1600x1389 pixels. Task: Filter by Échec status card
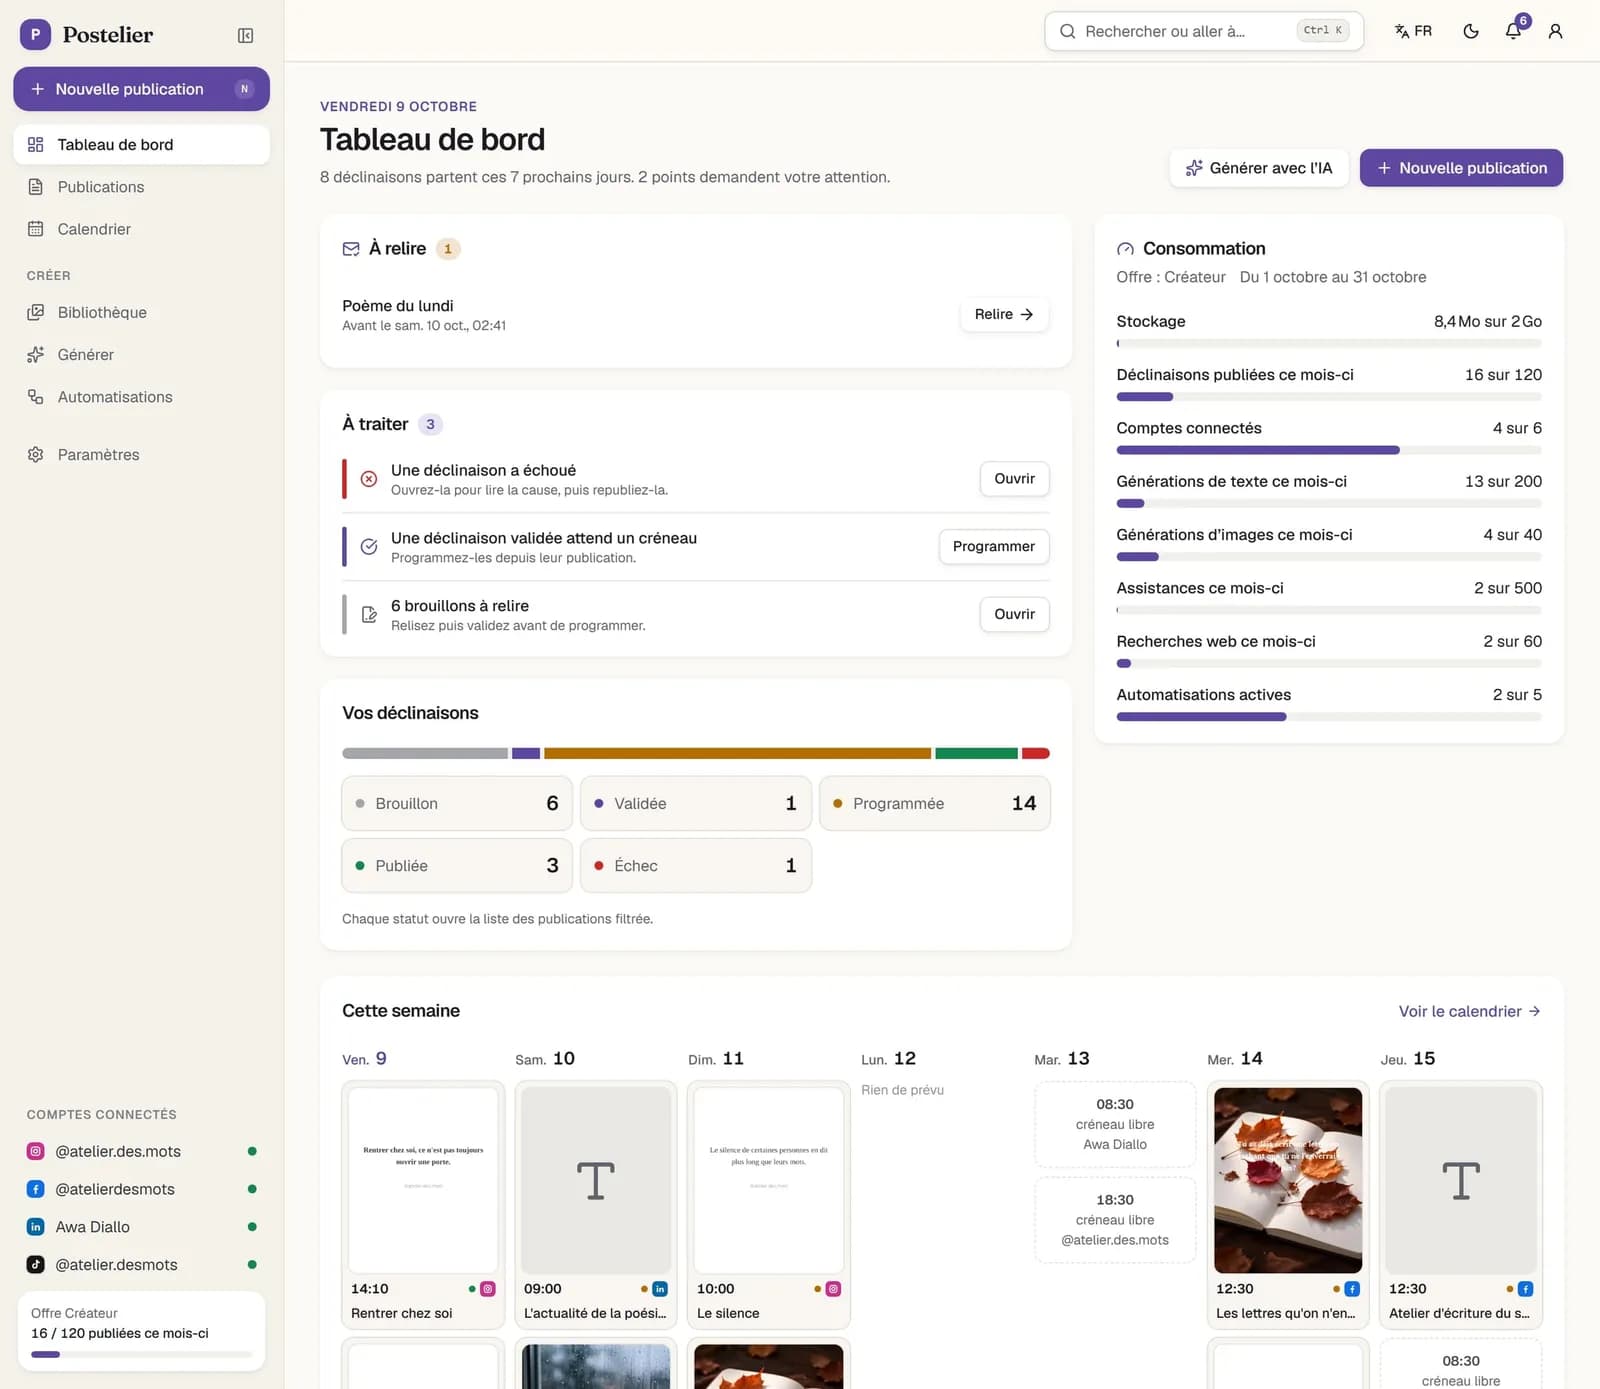point(696,865)
